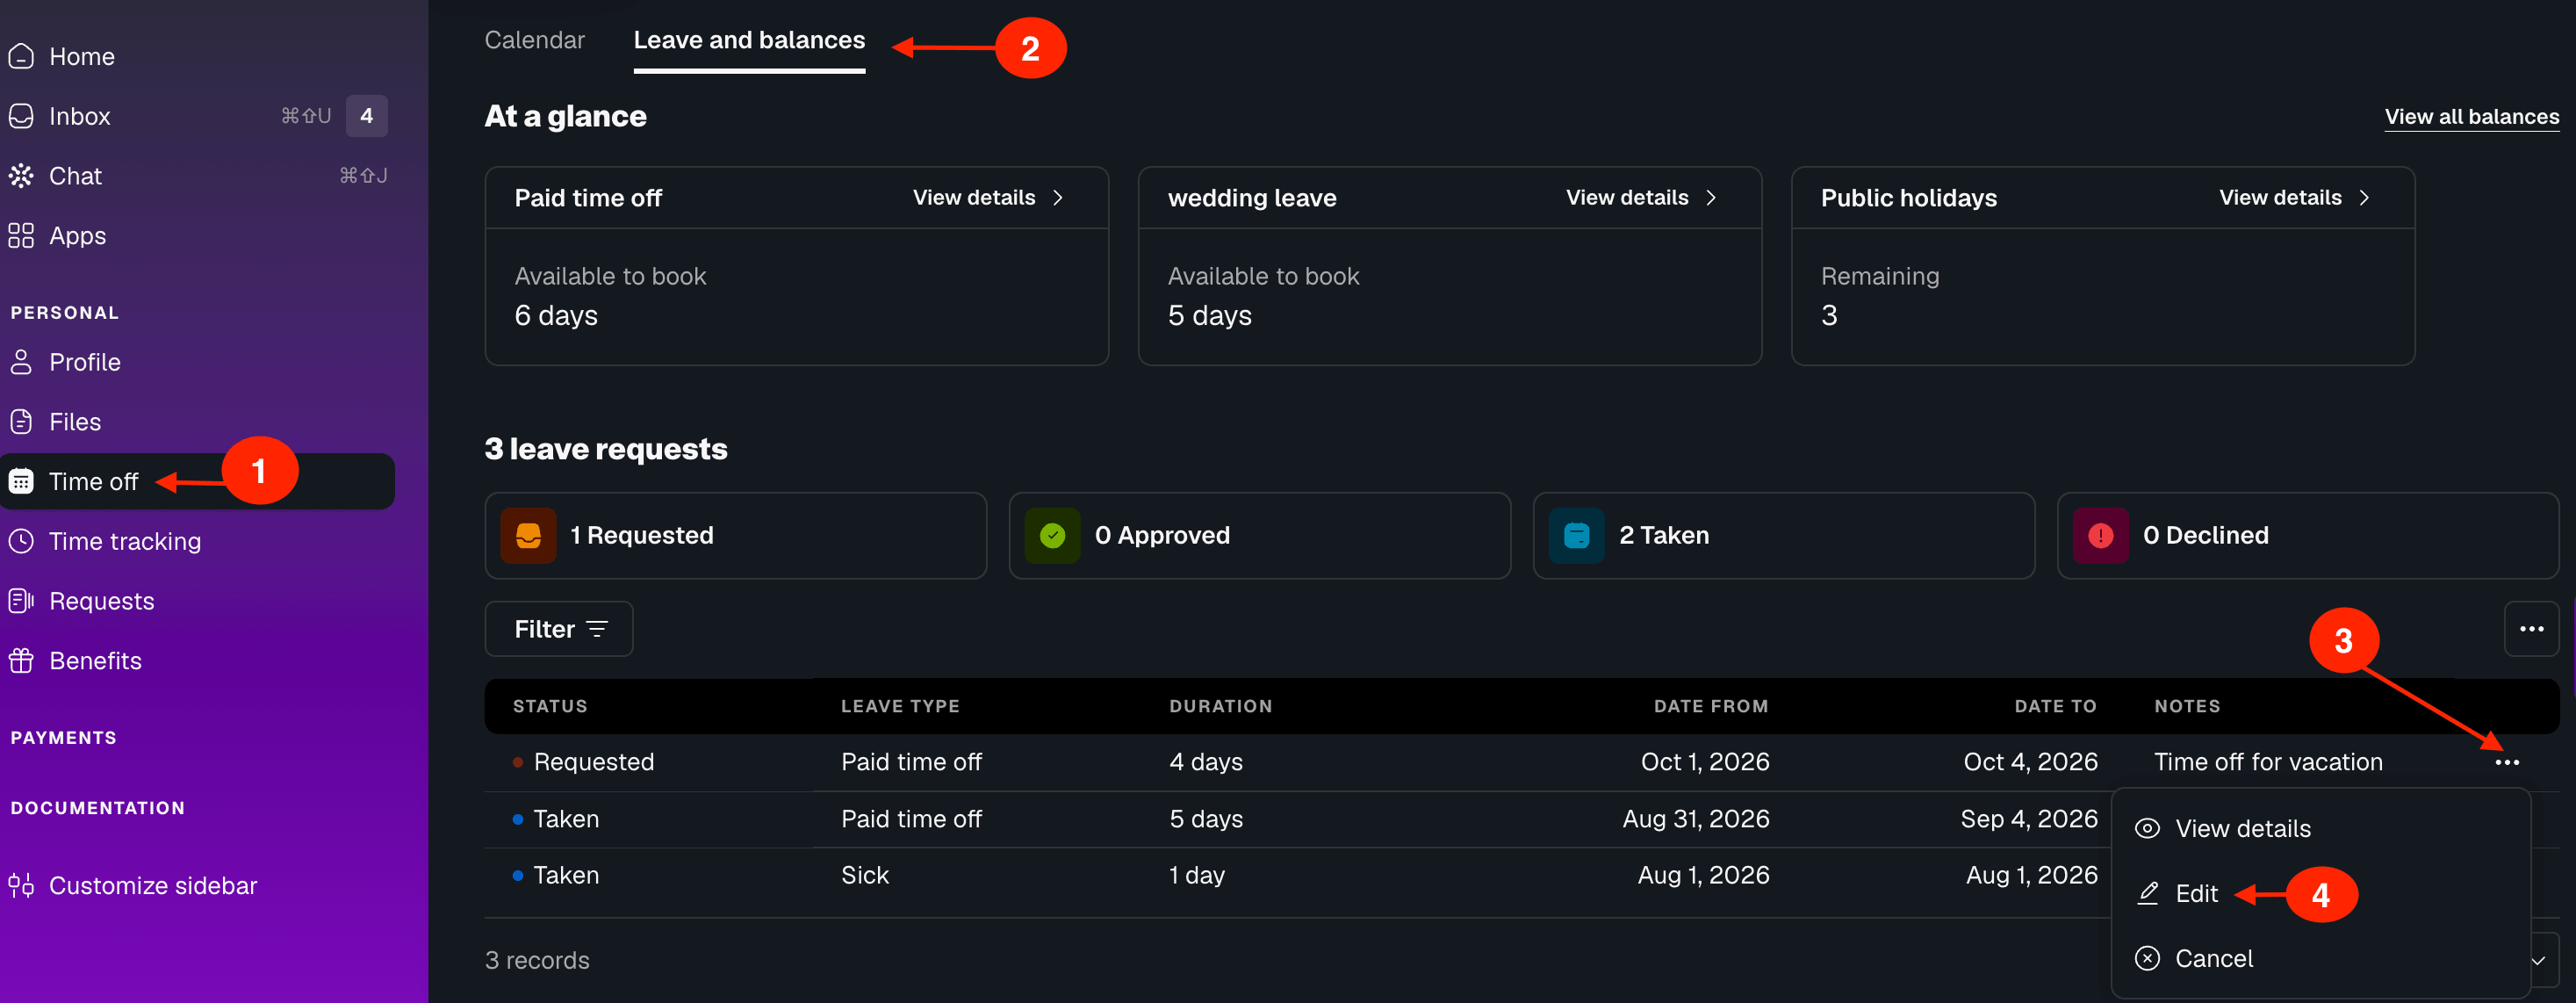Click the DURATION column header
The image size is (2576, 1003).
point(1220,706)
